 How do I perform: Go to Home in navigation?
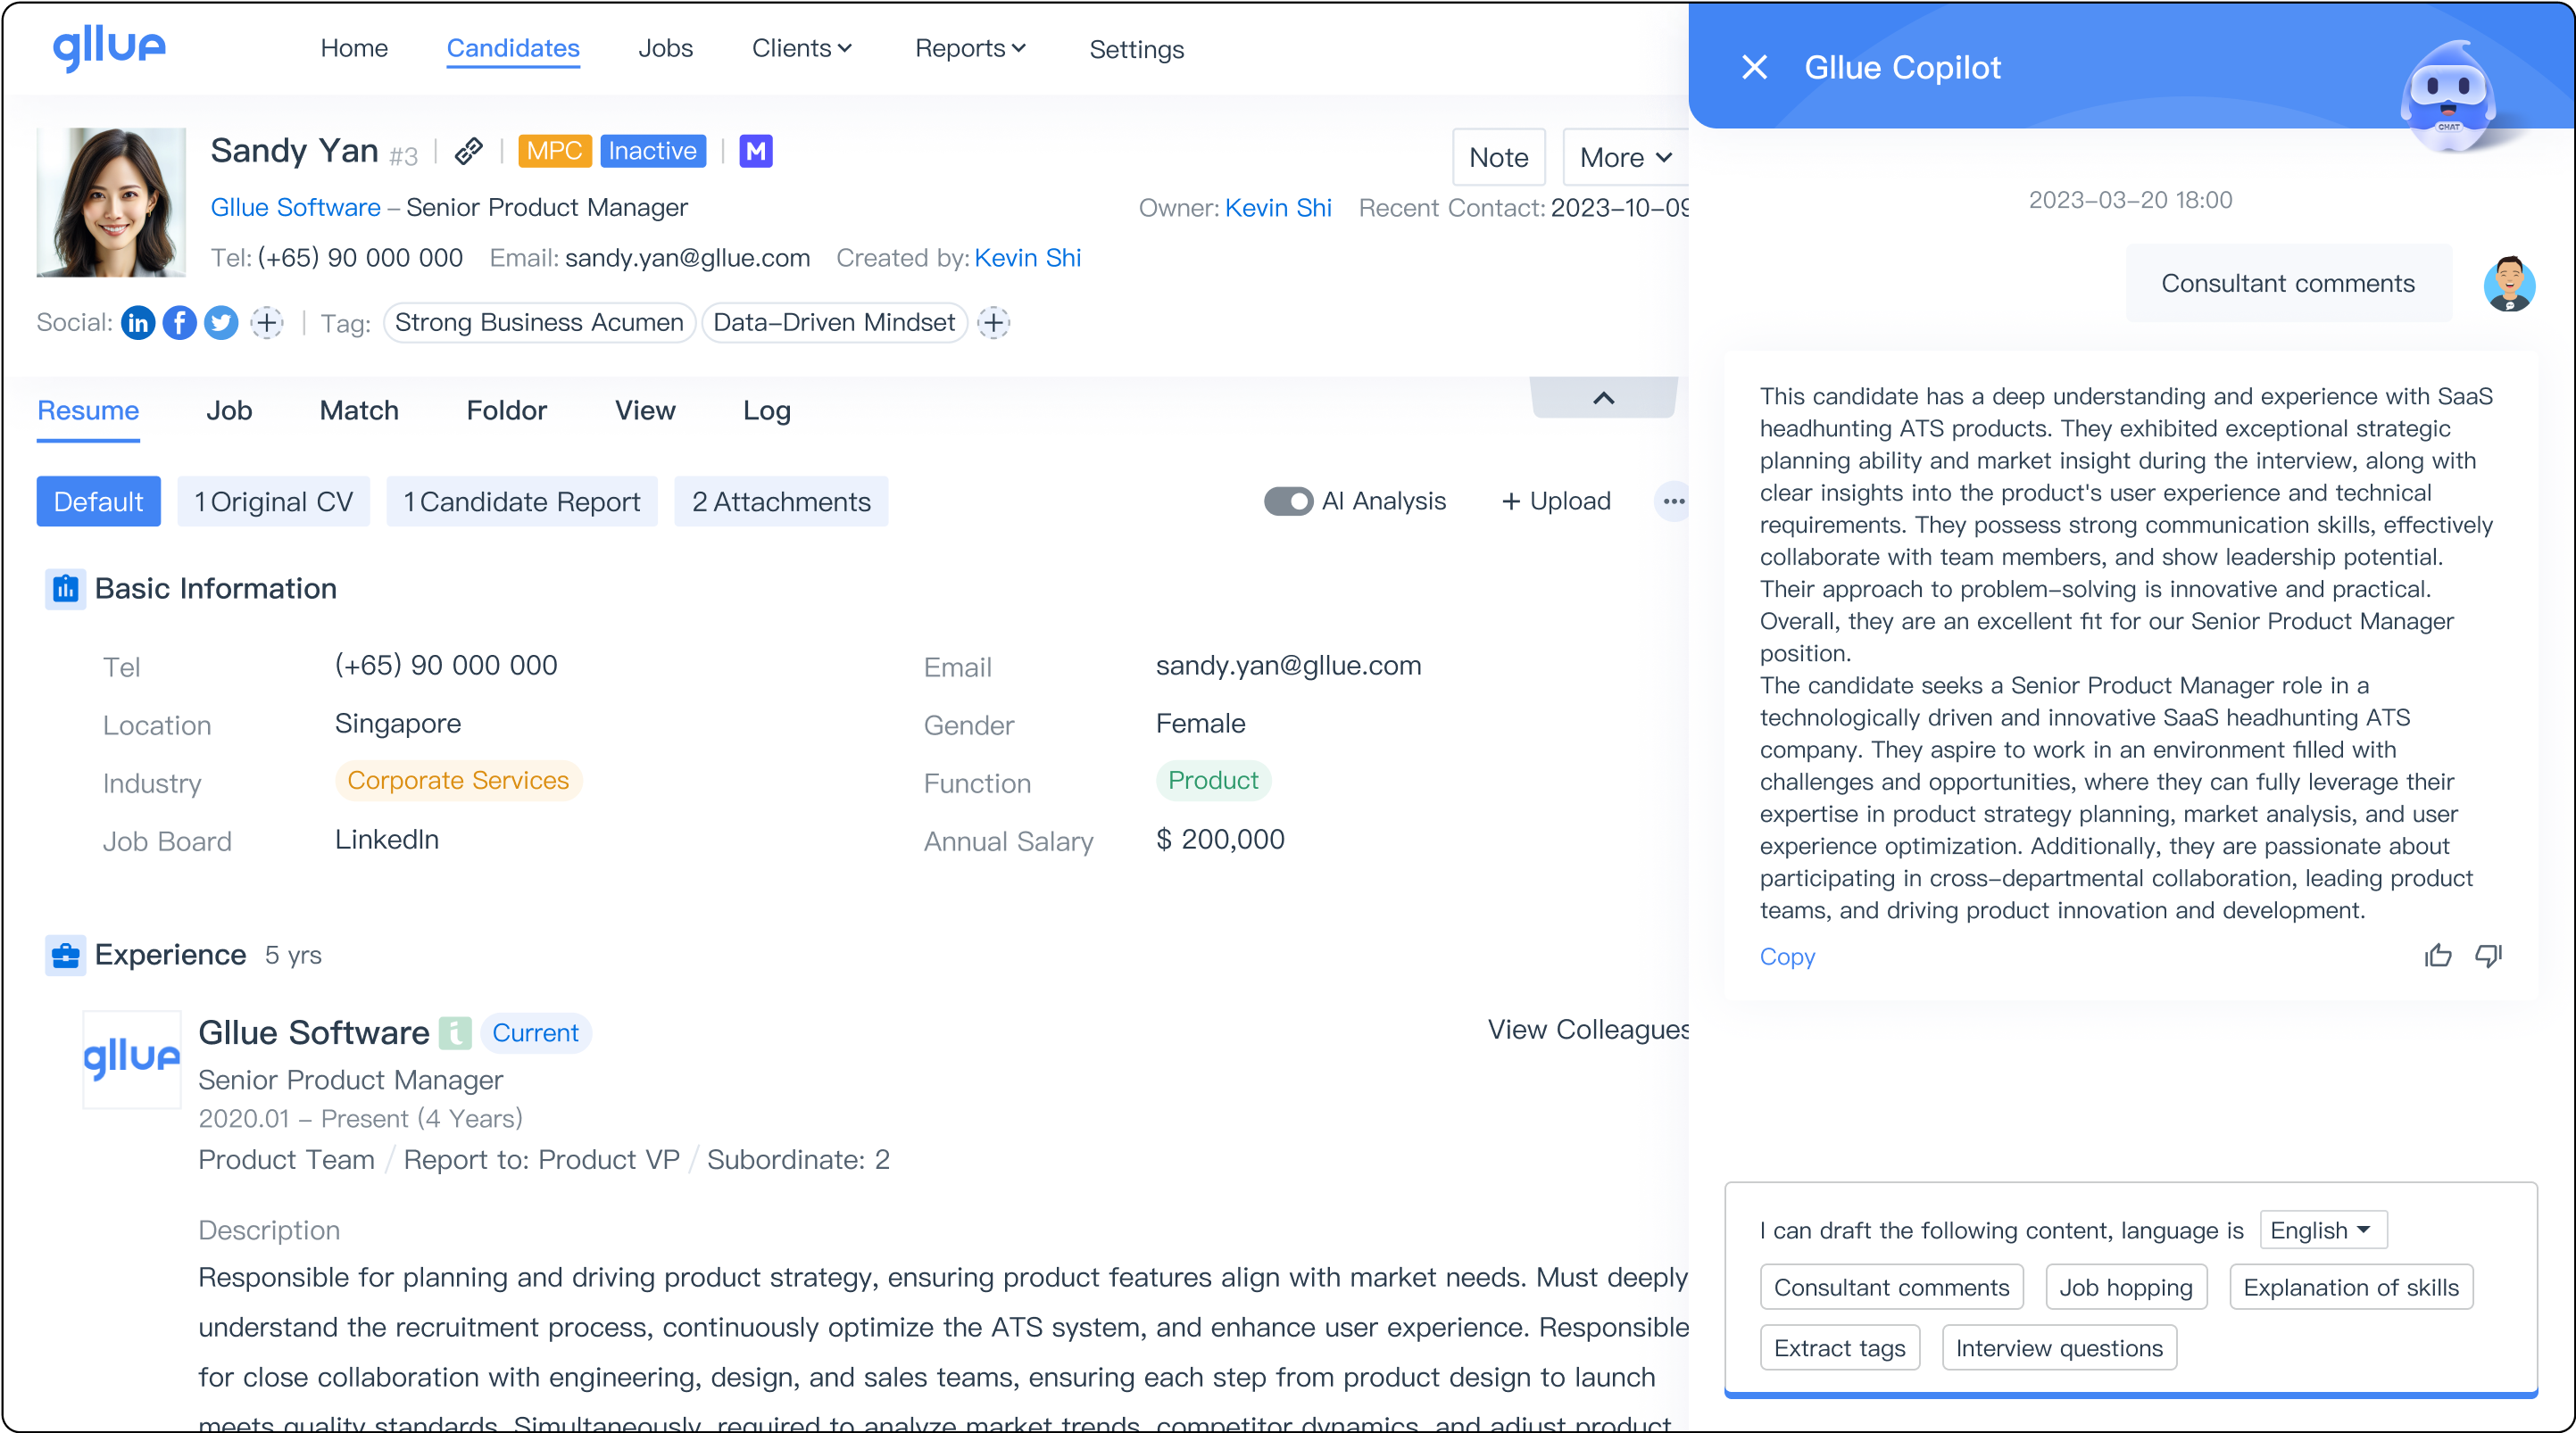click(354, 48)
